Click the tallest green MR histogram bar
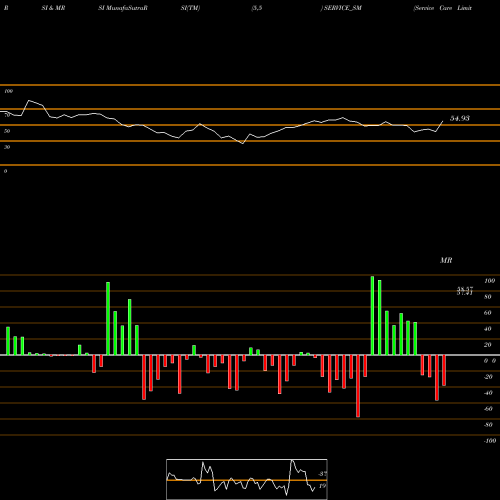The image size is (500, 500). tap(372, 315)
